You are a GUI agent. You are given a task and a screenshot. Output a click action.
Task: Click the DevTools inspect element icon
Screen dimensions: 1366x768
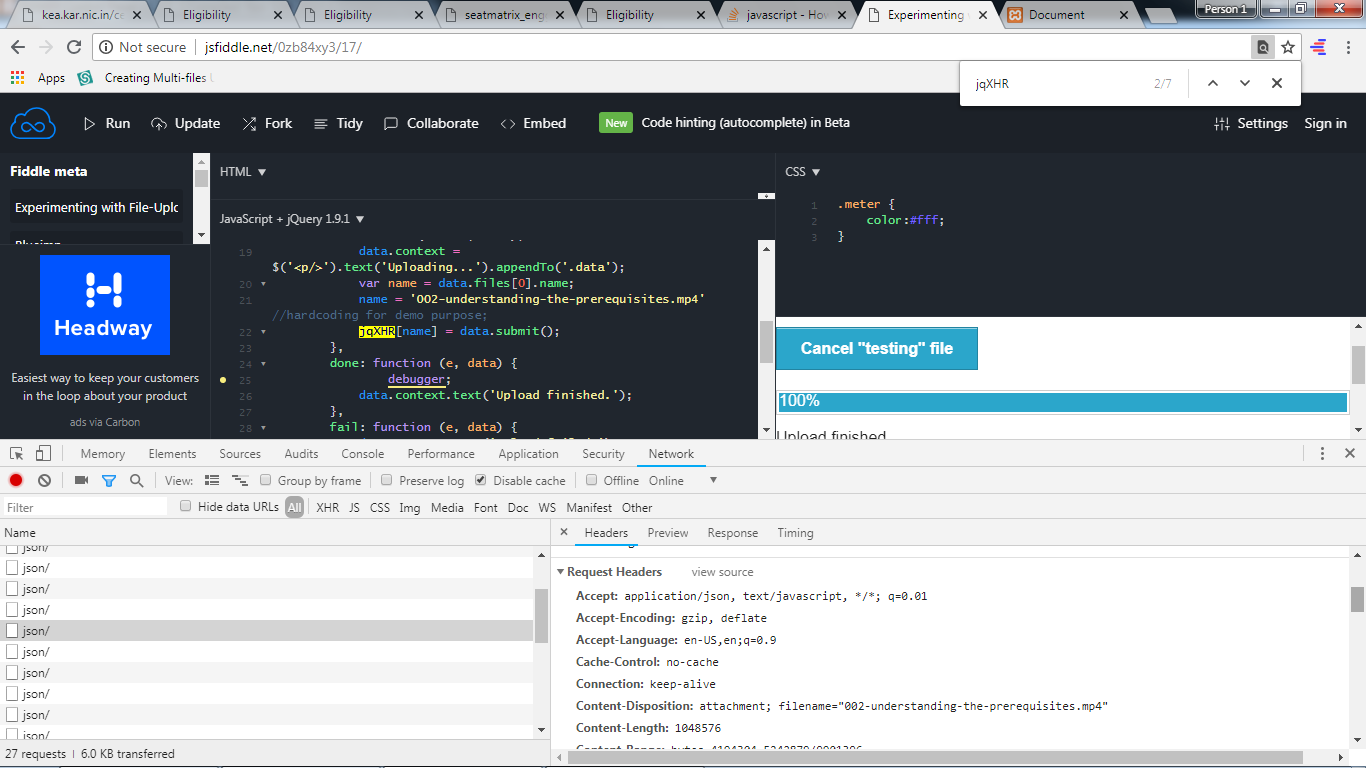click(x=18, y=454)
